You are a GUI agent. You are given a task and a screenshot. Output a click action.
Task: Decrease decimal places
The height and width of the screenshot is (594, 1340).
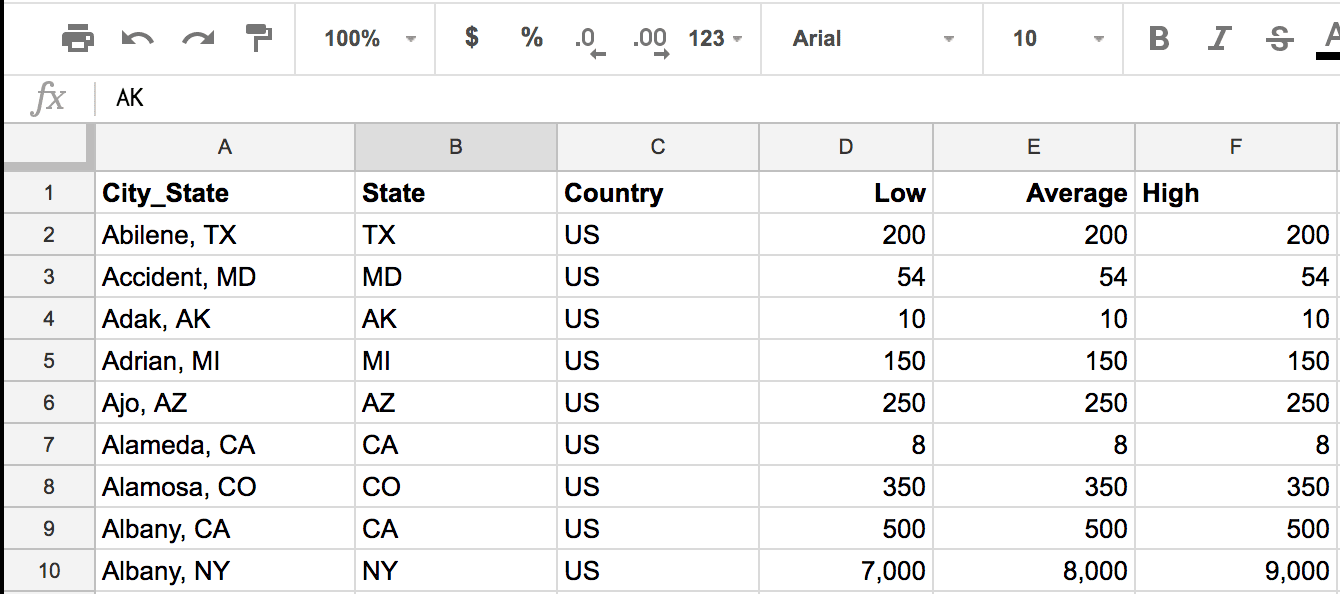[x=590, y=39]
